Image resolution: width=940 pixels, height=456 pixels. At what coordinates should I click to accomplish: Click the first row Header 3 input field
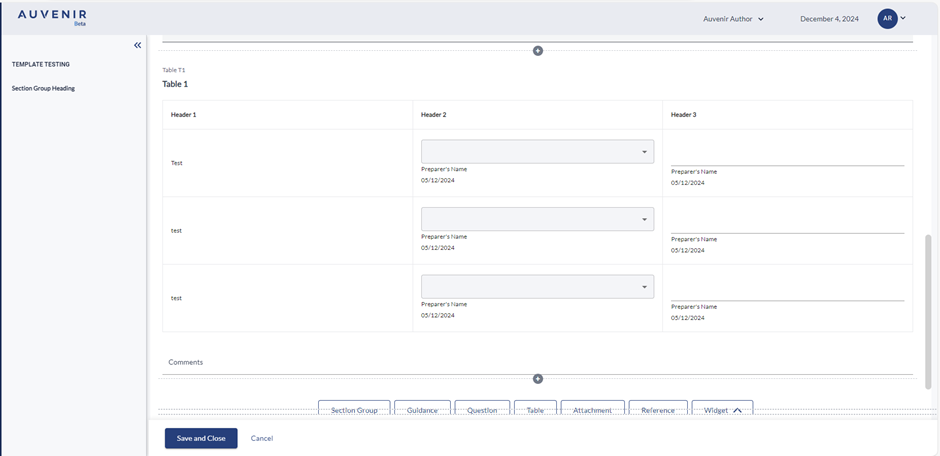click(787, 154)
